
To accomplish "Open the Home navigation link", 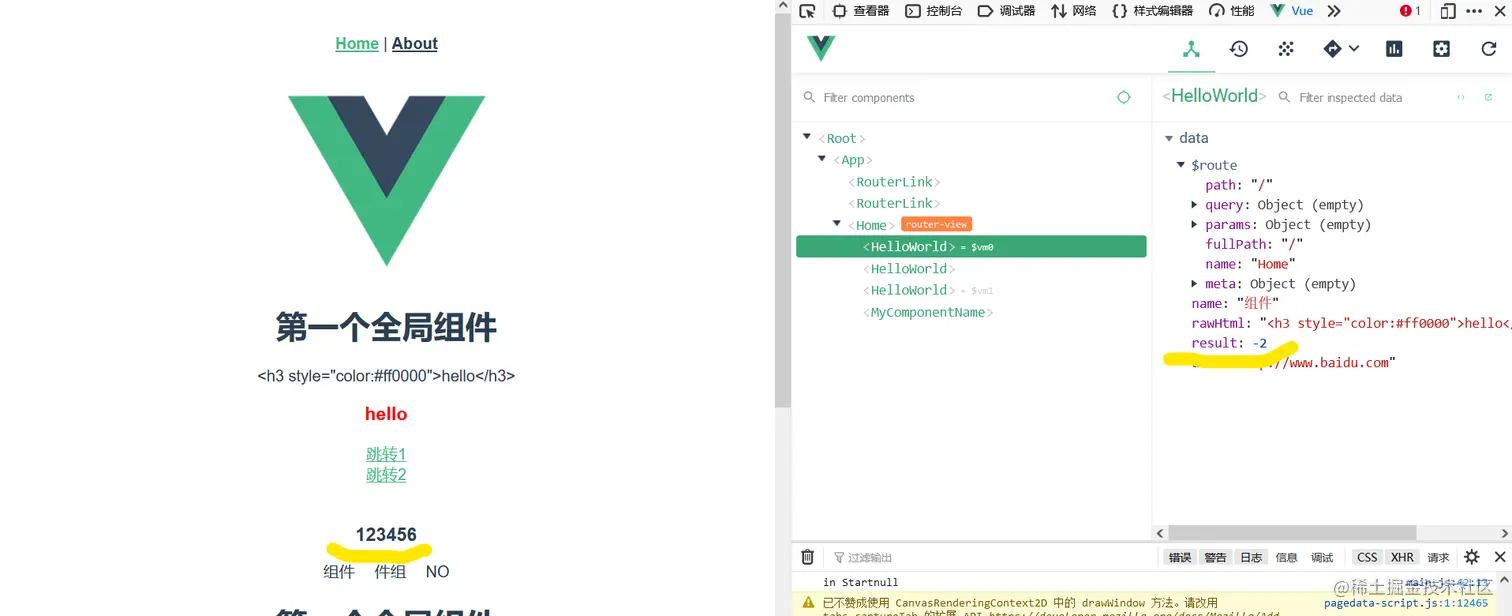I will point(357,43).
